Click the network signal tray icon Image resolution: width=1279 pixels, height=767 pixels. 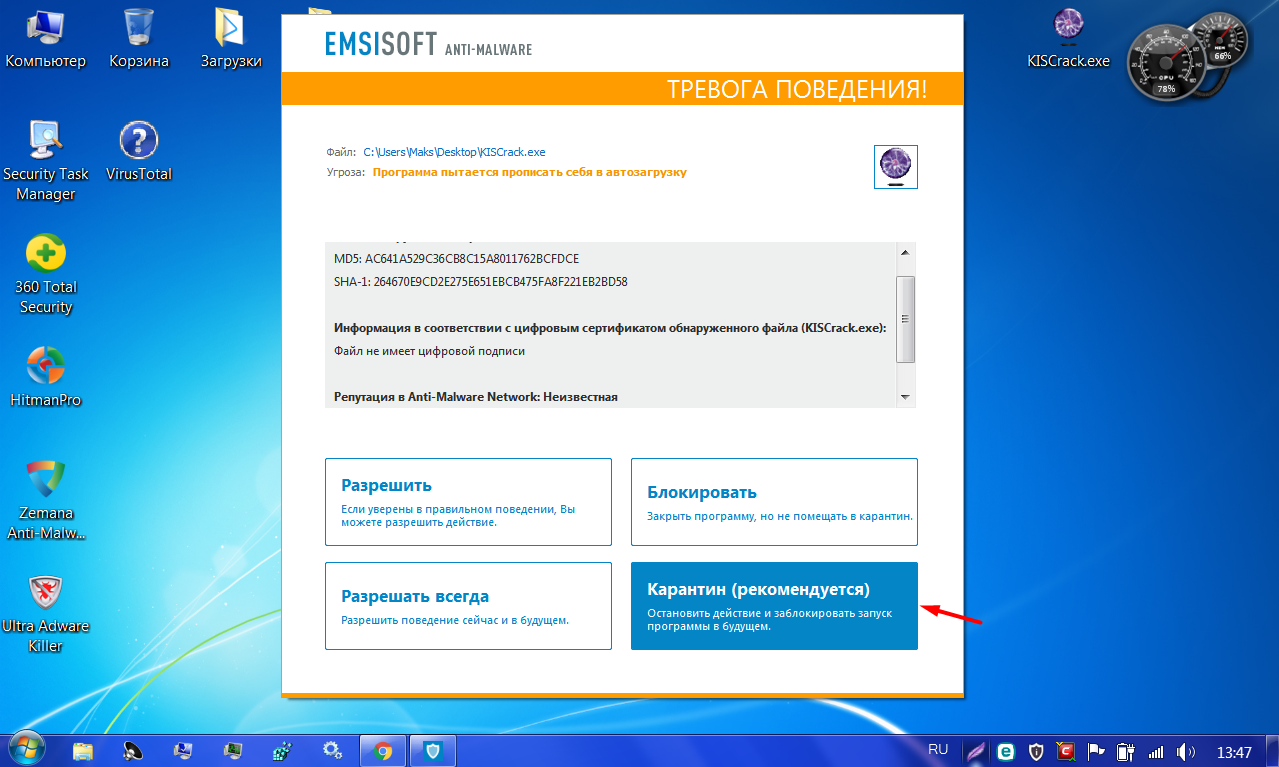1156,751
